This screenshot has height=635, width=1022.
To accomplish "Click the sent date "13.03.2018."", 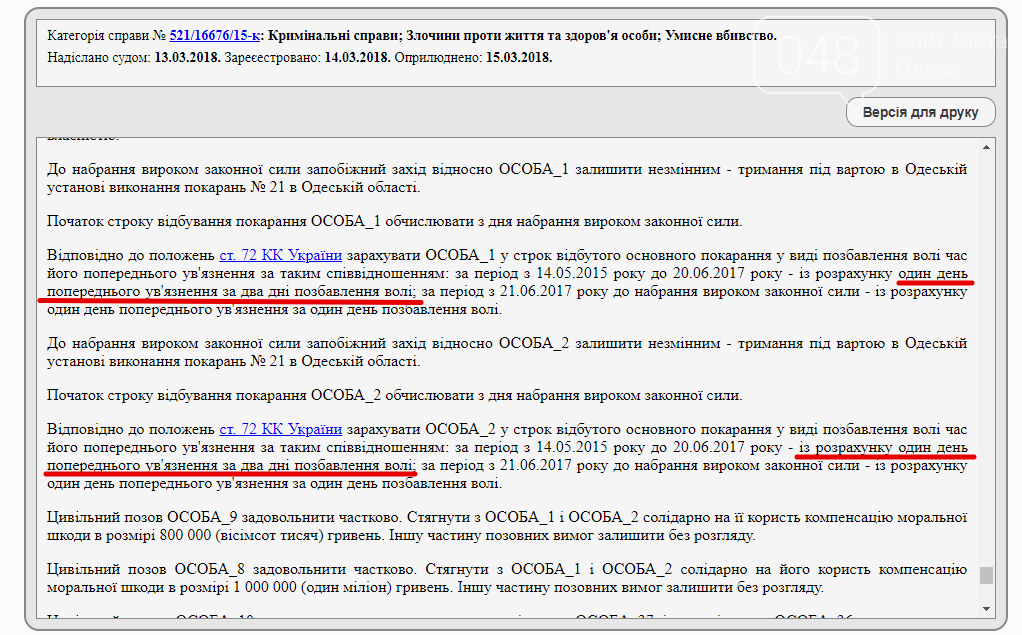I will (x=188, y=57).
